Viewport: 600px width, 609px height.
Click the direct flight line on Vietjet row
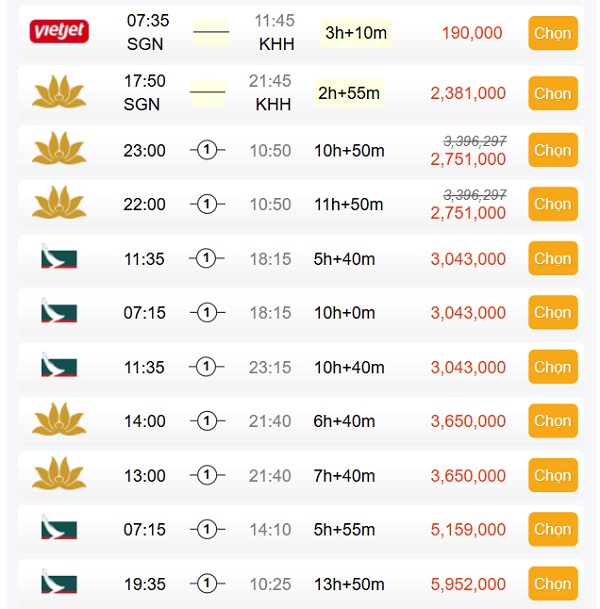(x=210, y=33)
